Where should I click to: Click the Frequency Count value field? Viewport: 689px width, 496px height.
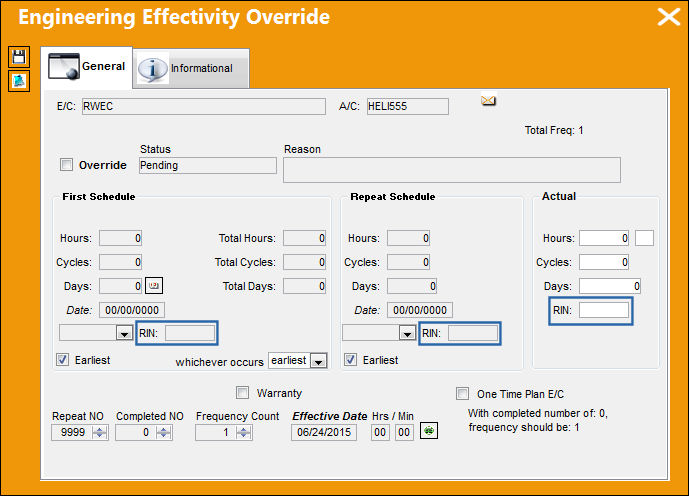click(216, 432)
